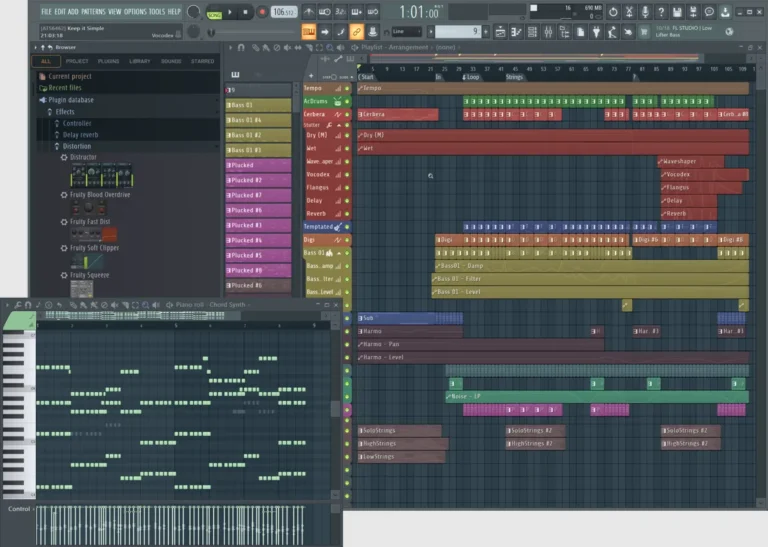
Task: Open the playlist view icon (orange)
Action: click(309, 32)
